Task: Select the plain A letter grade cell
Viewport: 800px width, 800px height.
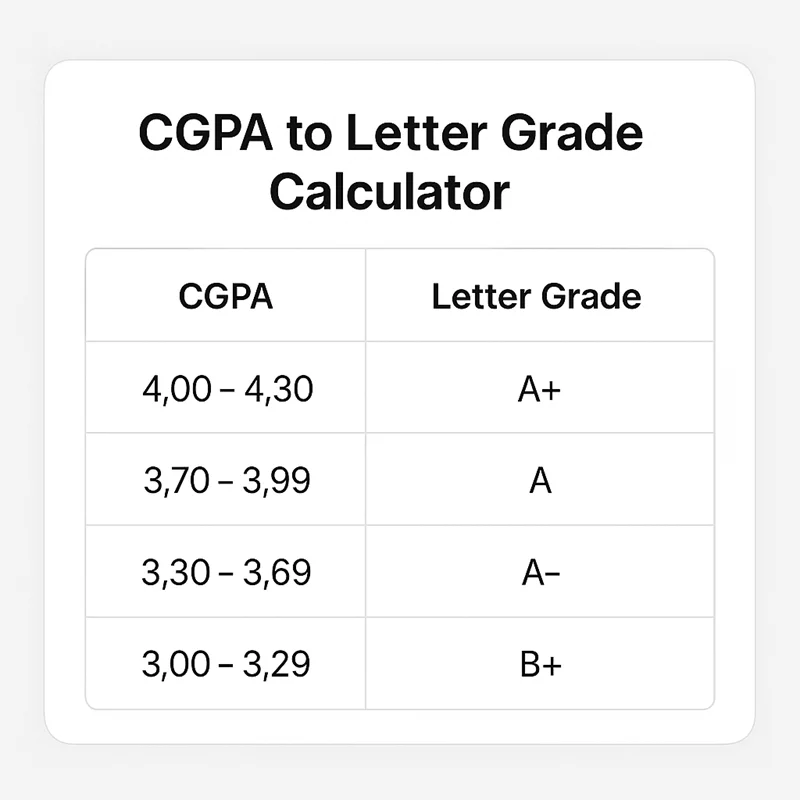Action: [540, 481]
